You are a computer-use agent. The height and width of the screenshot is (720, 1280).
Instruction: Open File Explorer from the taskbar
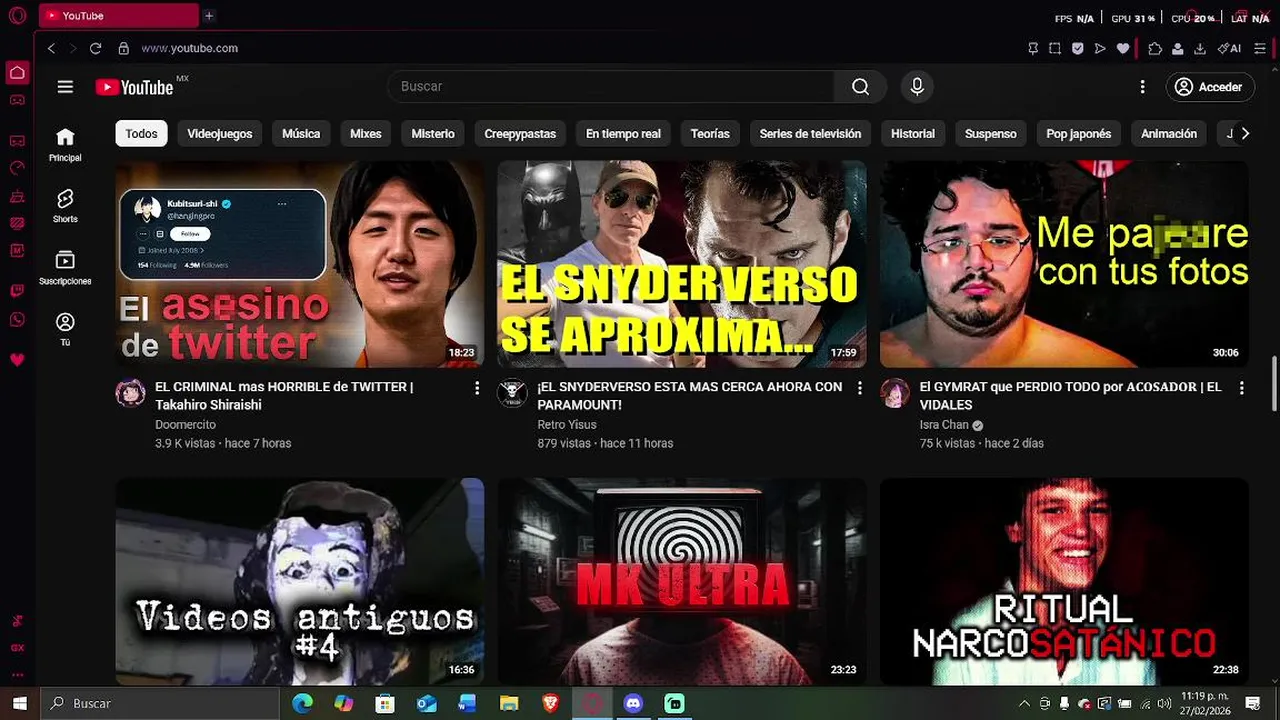pos(509,703)
